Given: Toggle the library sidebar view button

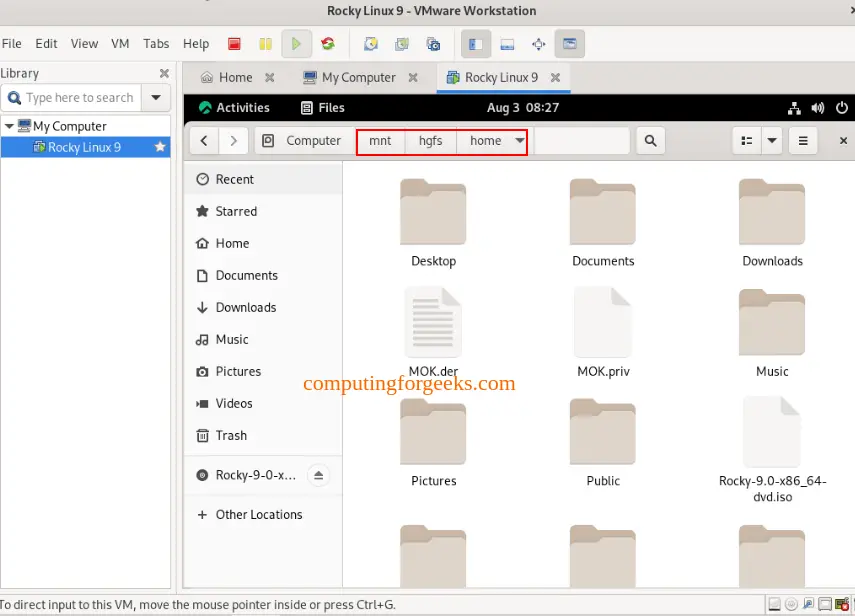Looking at the screenshot, I should pos(476,44).
